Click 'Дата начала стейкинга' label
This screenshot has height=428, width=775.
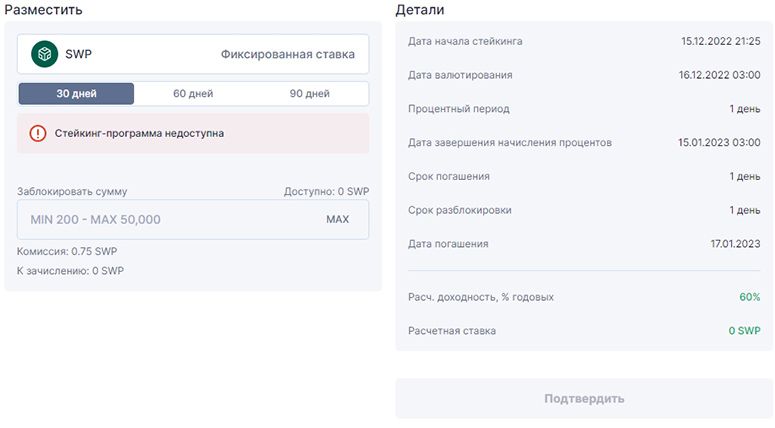[465, 42]
